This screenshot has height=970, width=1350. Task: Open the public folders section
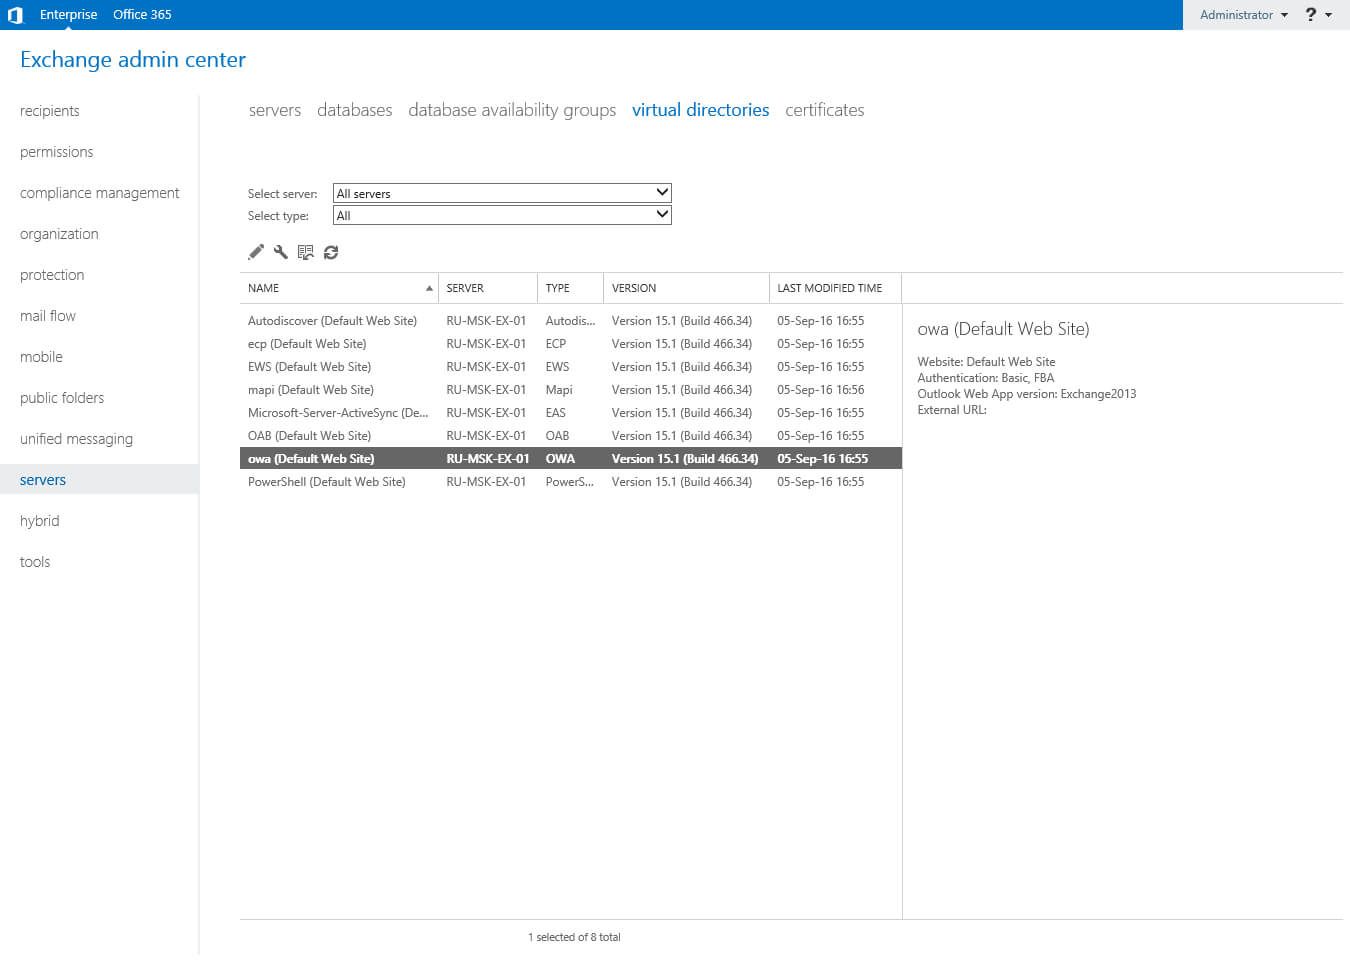[x=62, y=398]
